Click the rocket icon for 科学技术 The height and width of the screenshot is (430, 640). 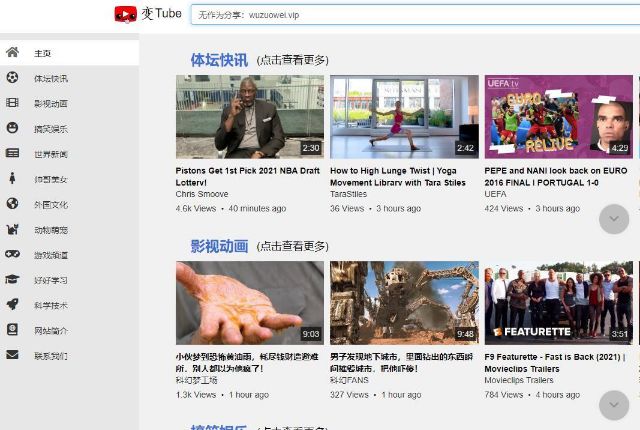pyautogui.click(x=12, y=304)
